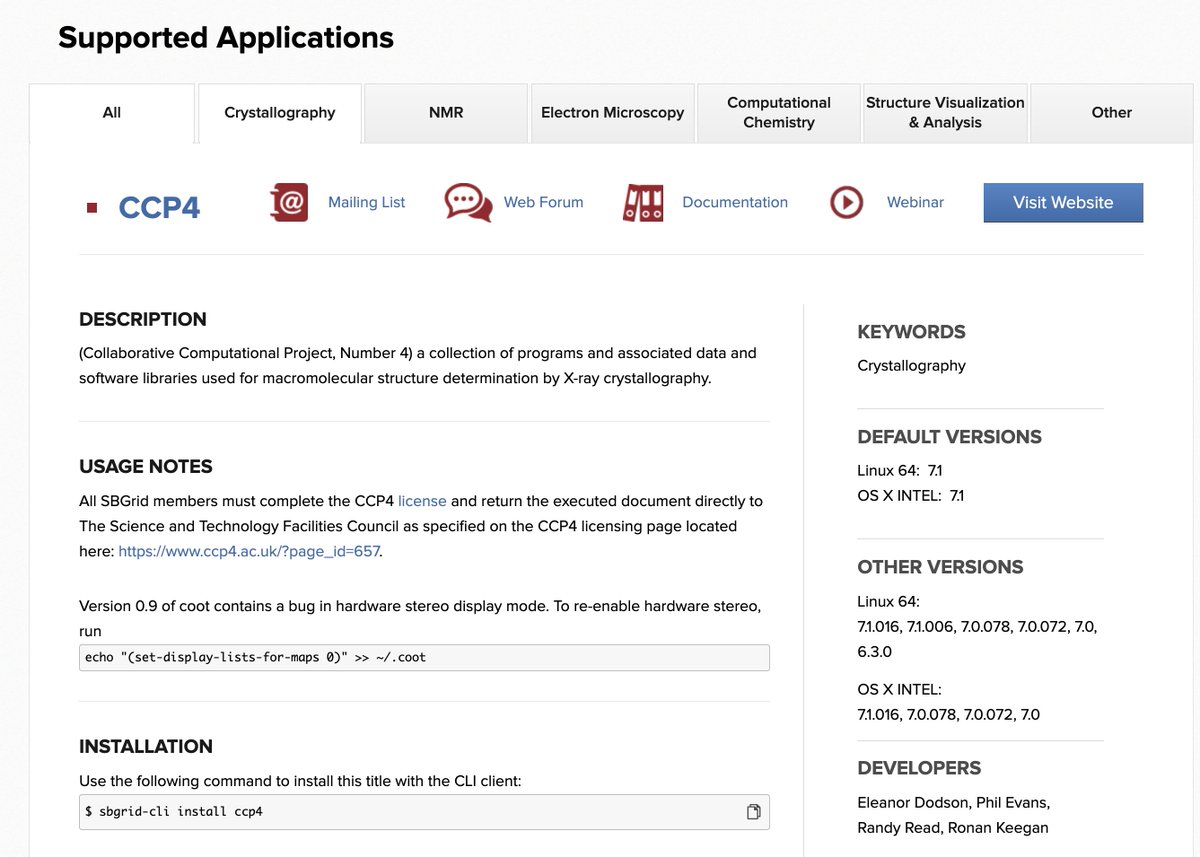The width and height of the screenshot is (1200, 857).
Task: Click the coot echo command code box
Action: click(x=424, y=657)
